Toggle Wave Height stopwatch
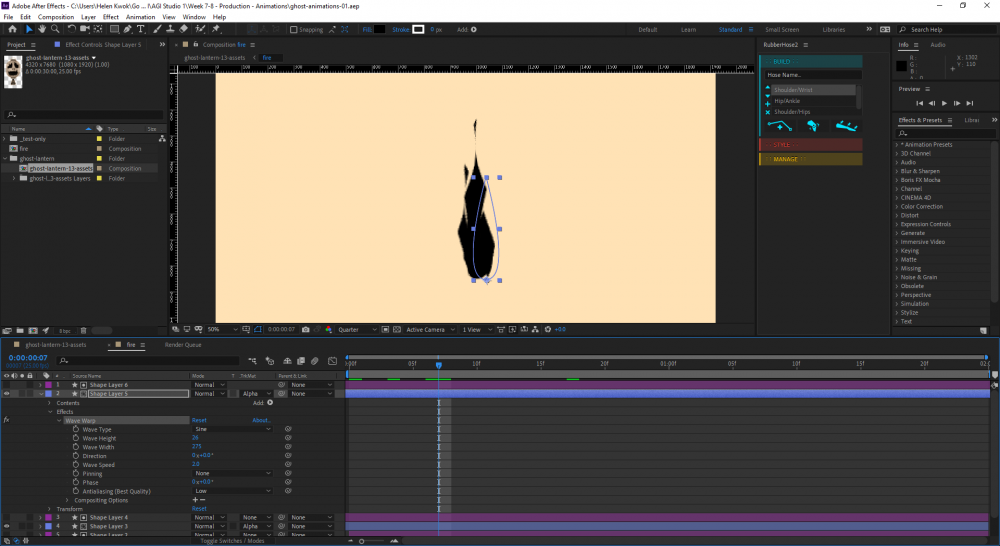This screenshot has width=1000, height=546. pos(76,438)
